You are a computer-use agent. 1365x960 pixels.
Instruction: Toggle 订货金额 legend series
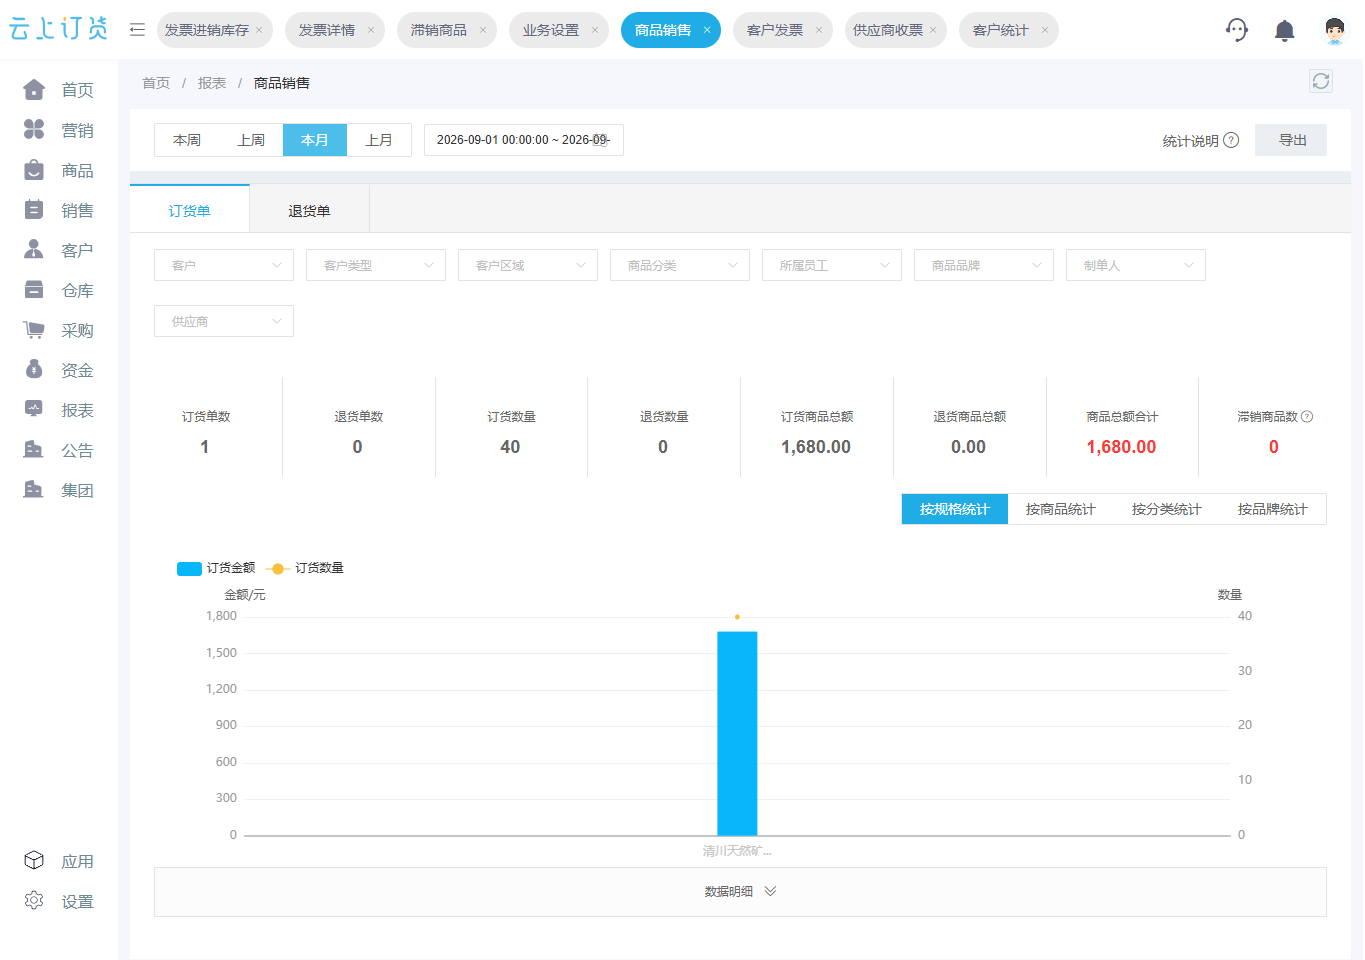(x=216, y=568)
